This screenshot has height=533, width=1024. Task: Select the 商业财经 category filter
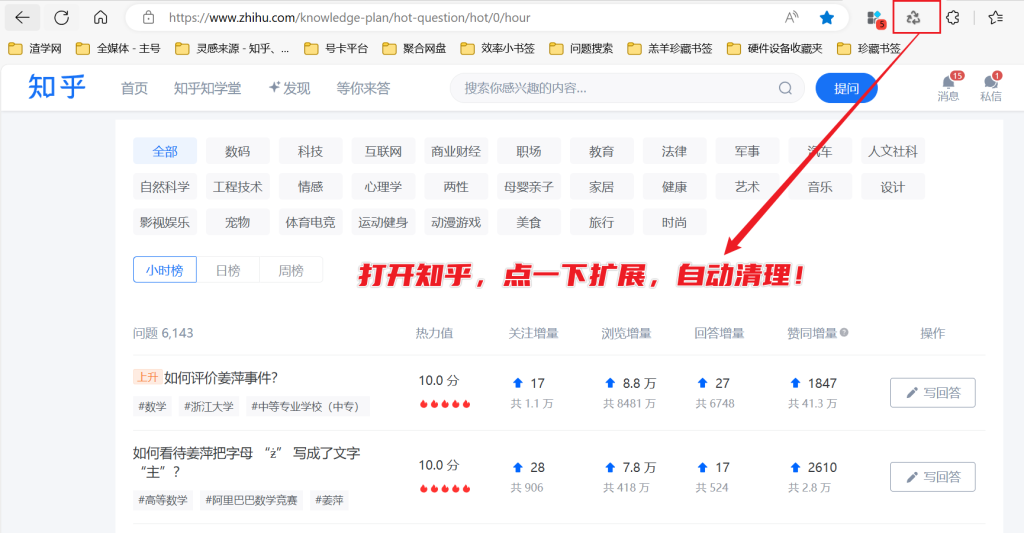[456, 151]
